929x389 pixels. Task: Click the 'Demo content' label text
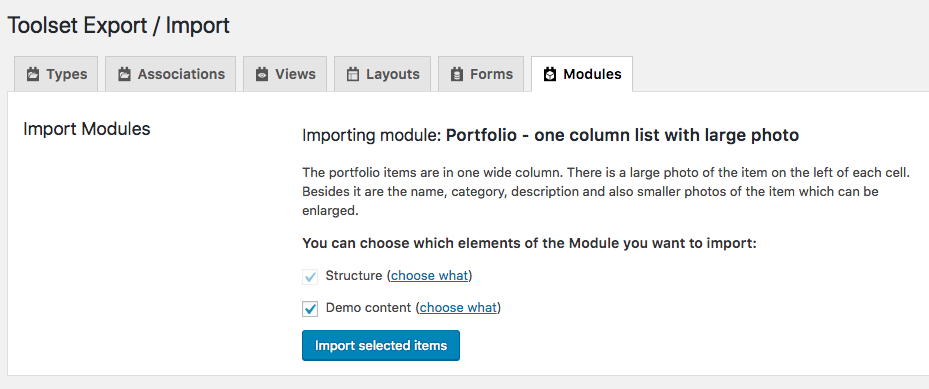point(369,308)
